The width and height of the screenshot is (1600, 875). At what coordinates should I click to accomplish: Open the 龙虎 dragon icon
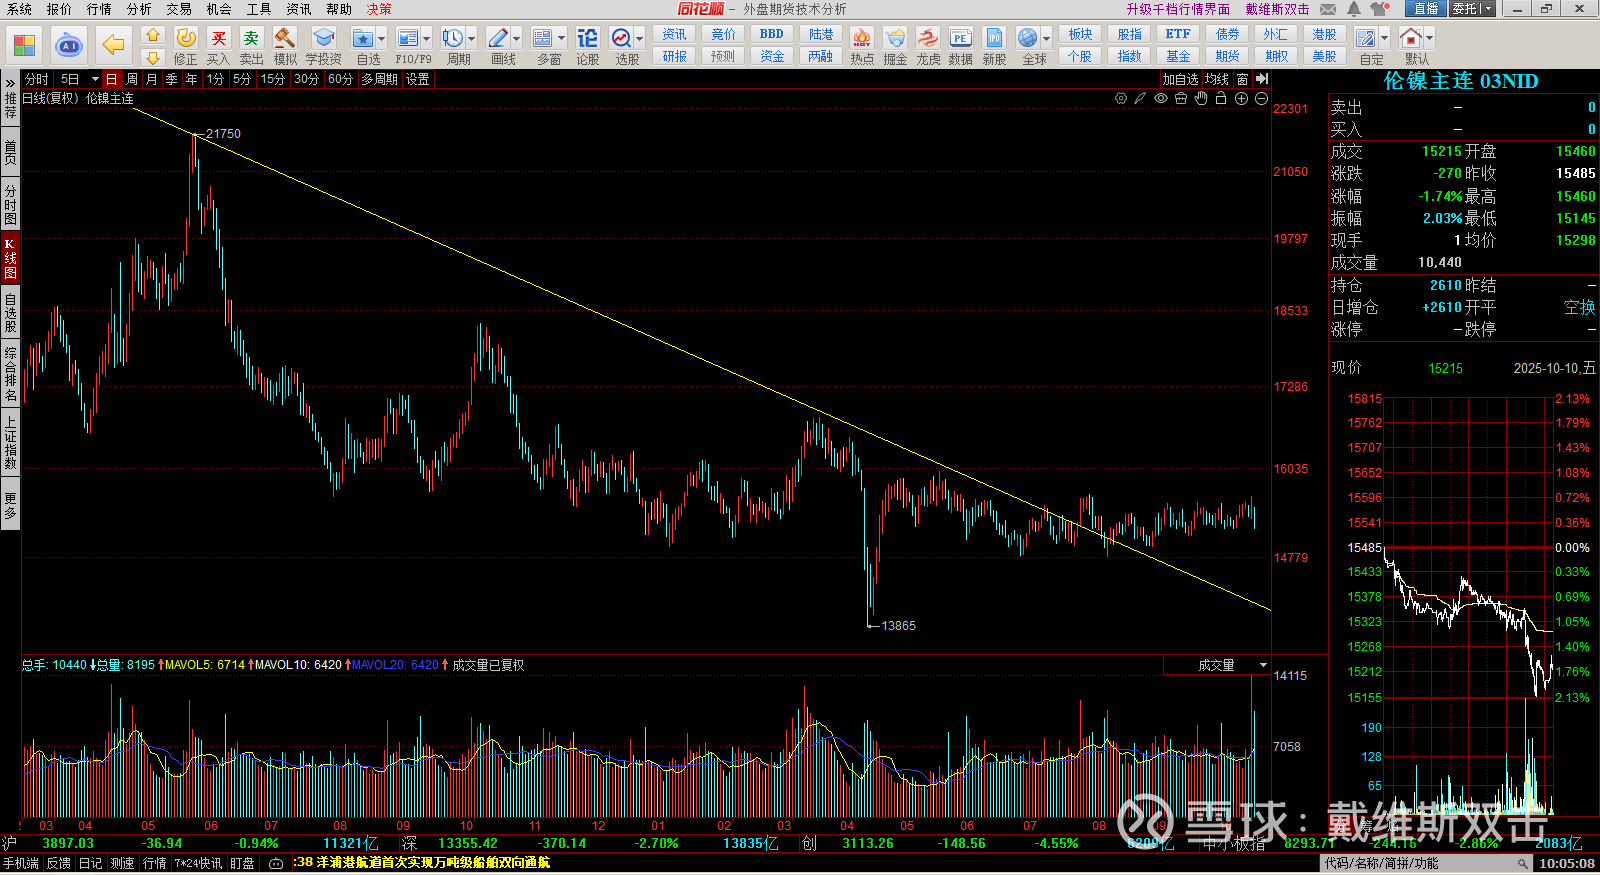coord(928,46)
